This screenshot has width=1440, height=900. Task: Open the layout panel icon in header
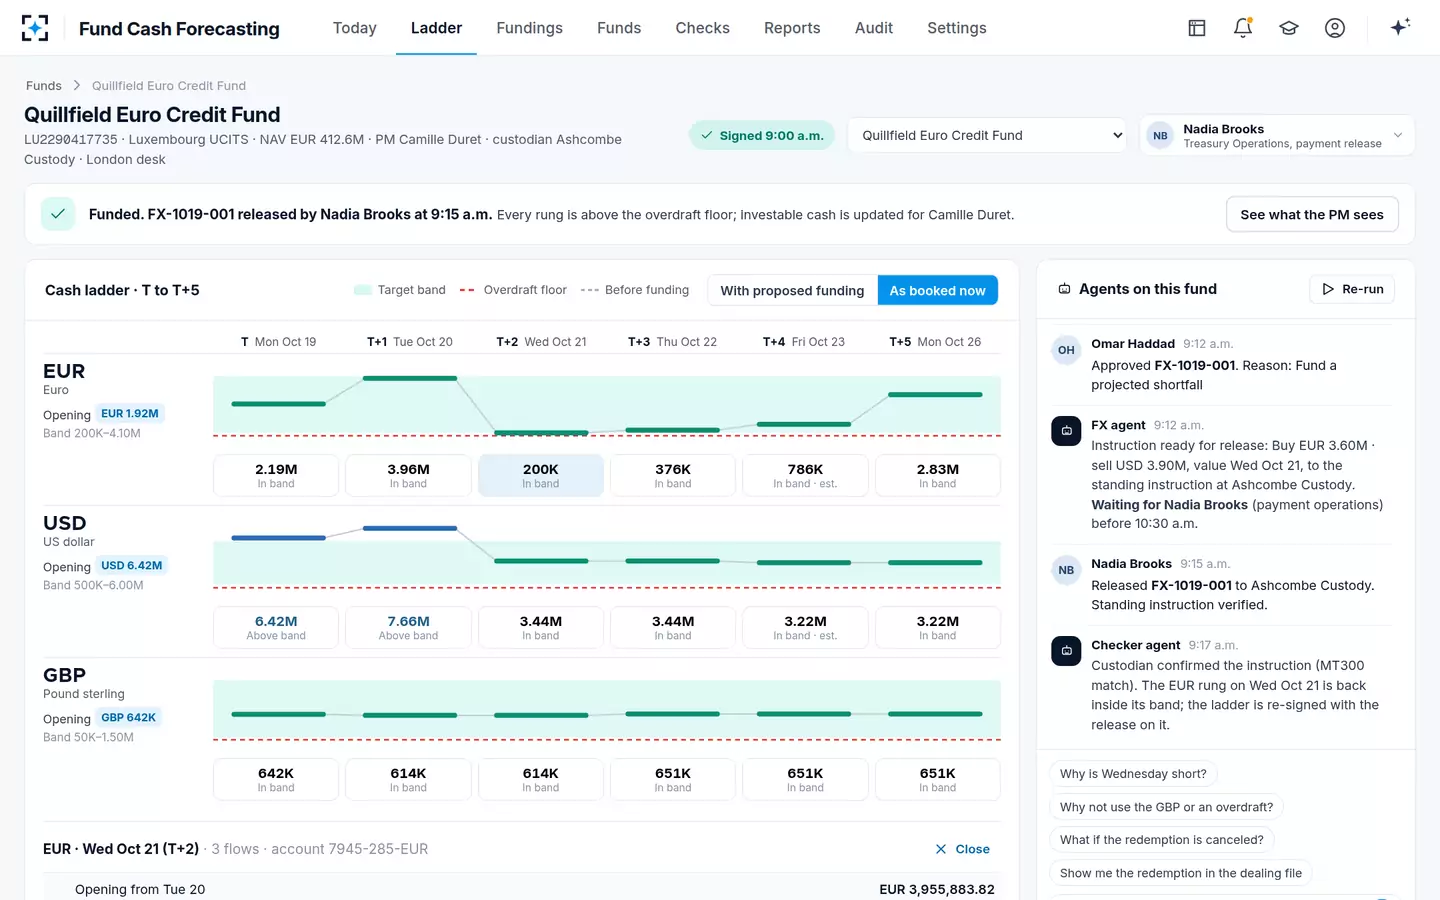[1197, 28]
